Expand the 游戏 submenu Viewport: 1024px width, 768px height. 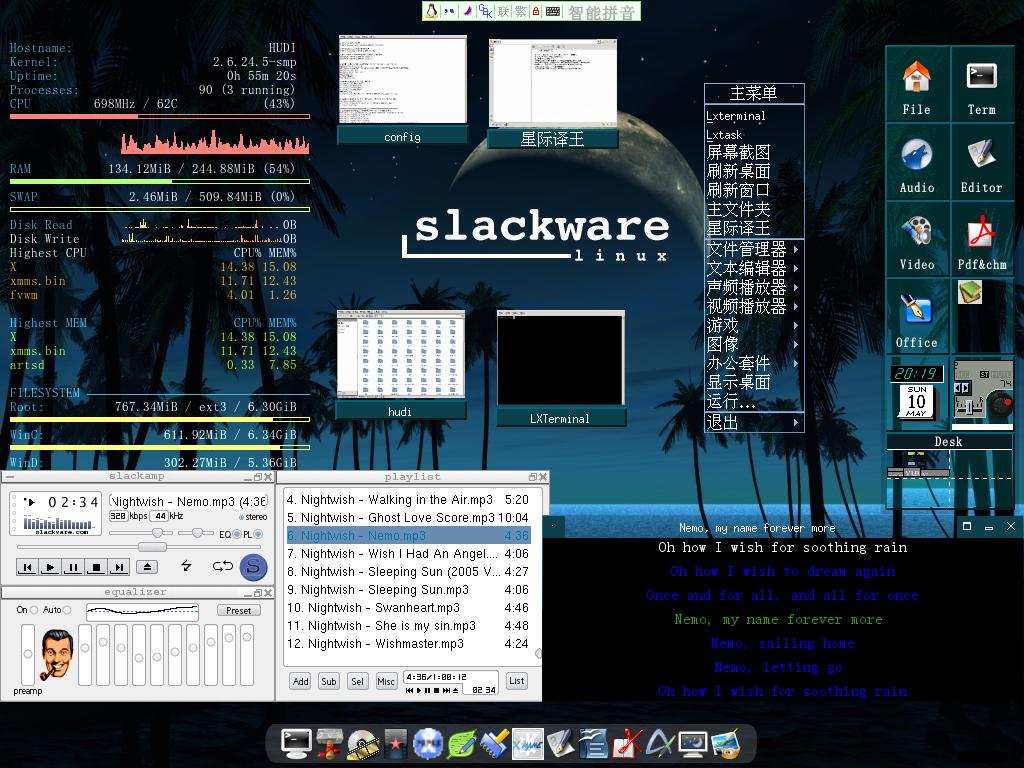[754, 325]
